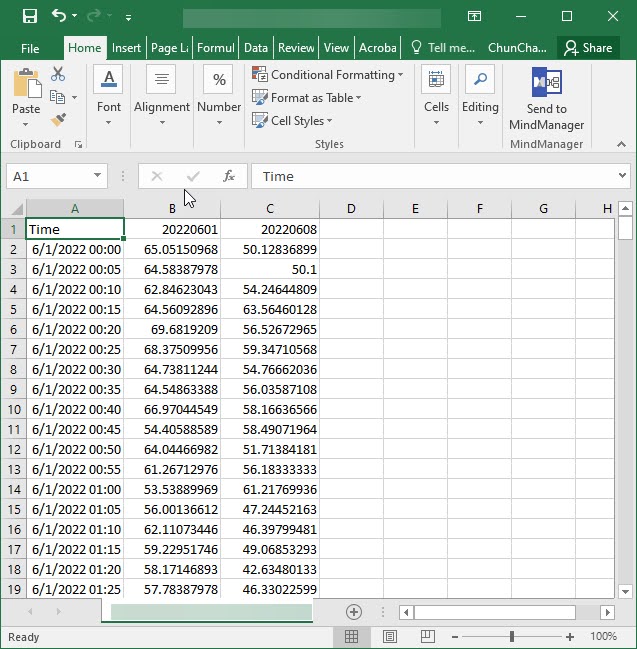637x649 pixels.
Task: Click the zoom slider in the status bar
Action: (x=512, y=637)
